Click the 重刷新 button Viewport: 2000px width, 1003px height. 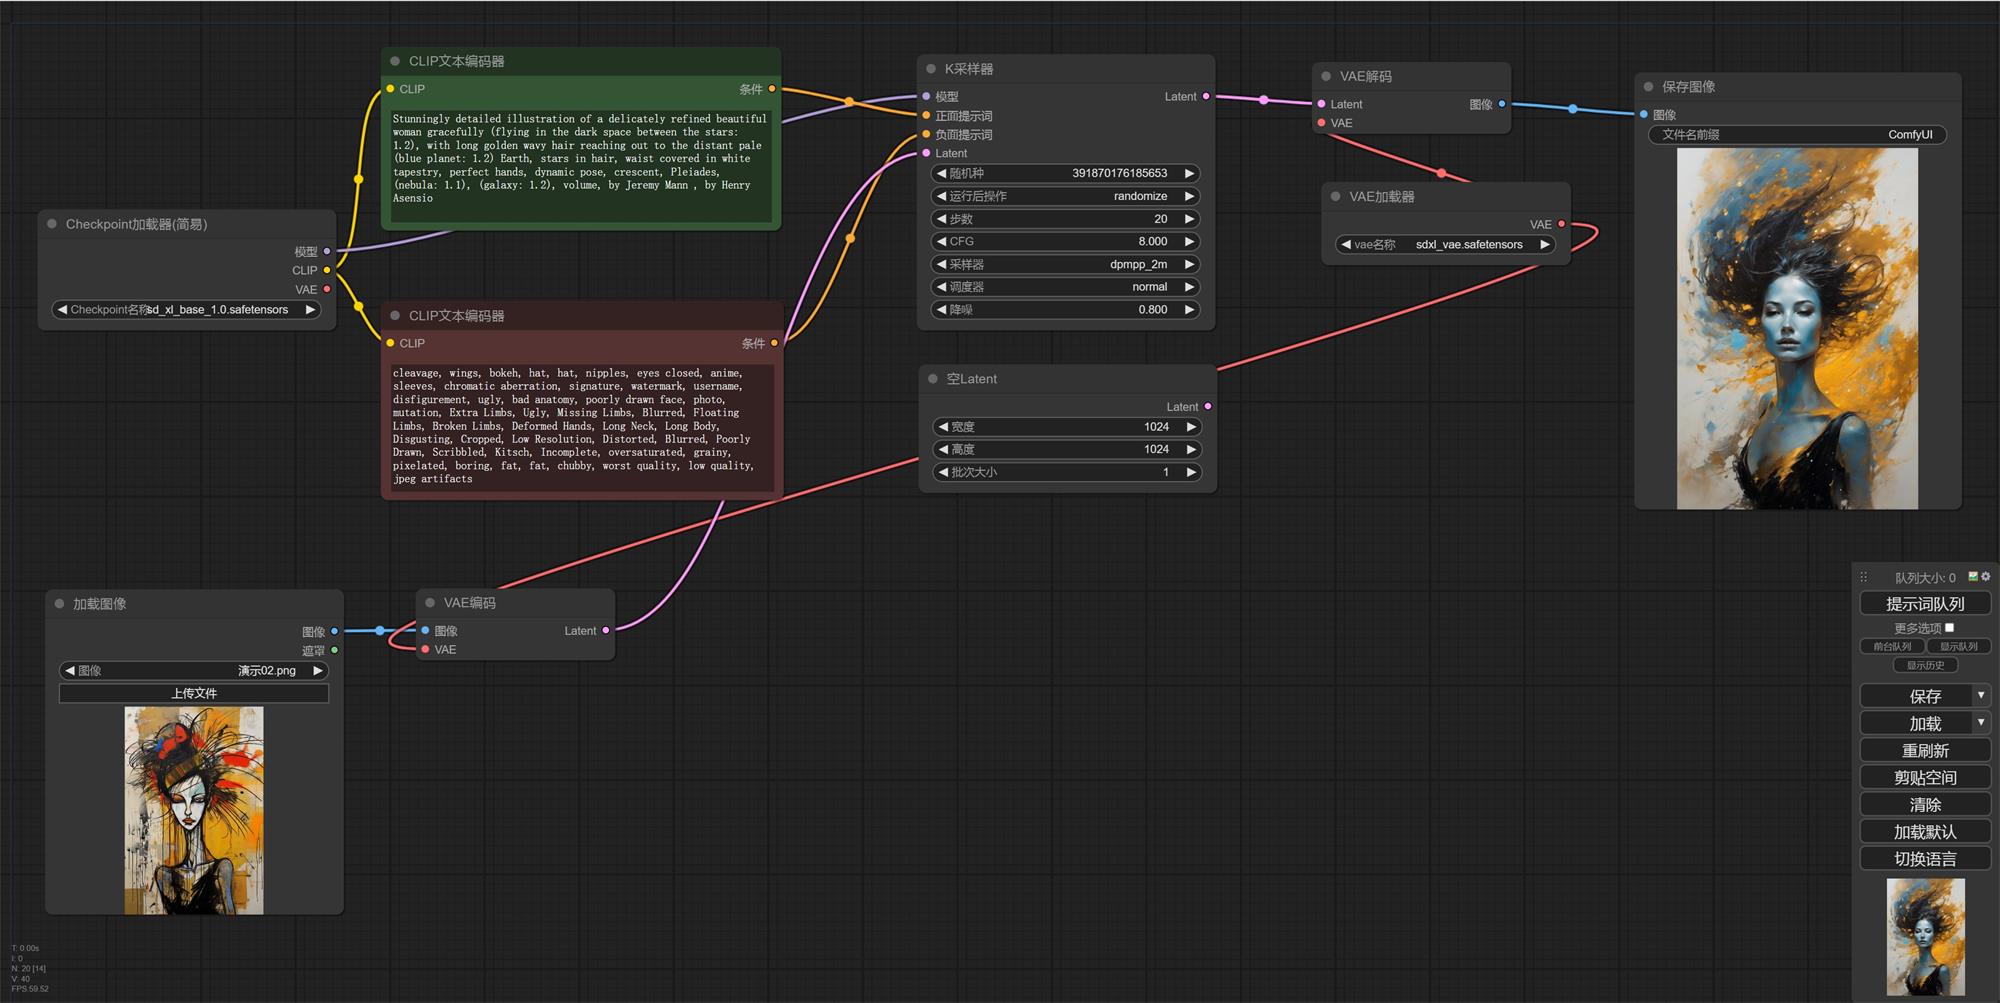click(x=1925, y=750)
